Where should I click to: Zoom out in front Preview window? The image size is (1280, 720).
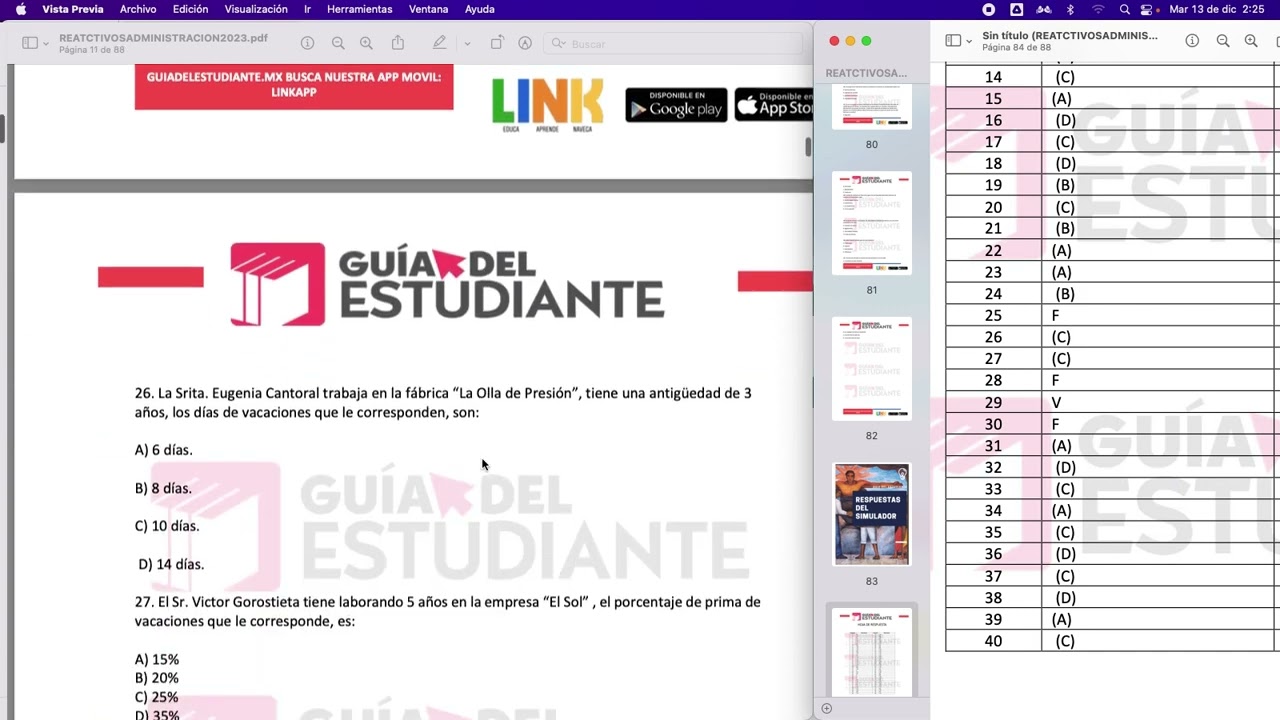click(x=1223, y=41)
